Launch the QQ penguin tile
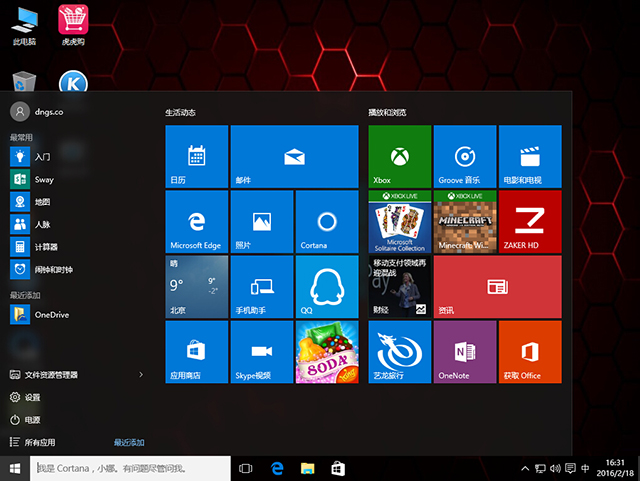Viewport: 640px width, 481px height. tap(326, 286)
